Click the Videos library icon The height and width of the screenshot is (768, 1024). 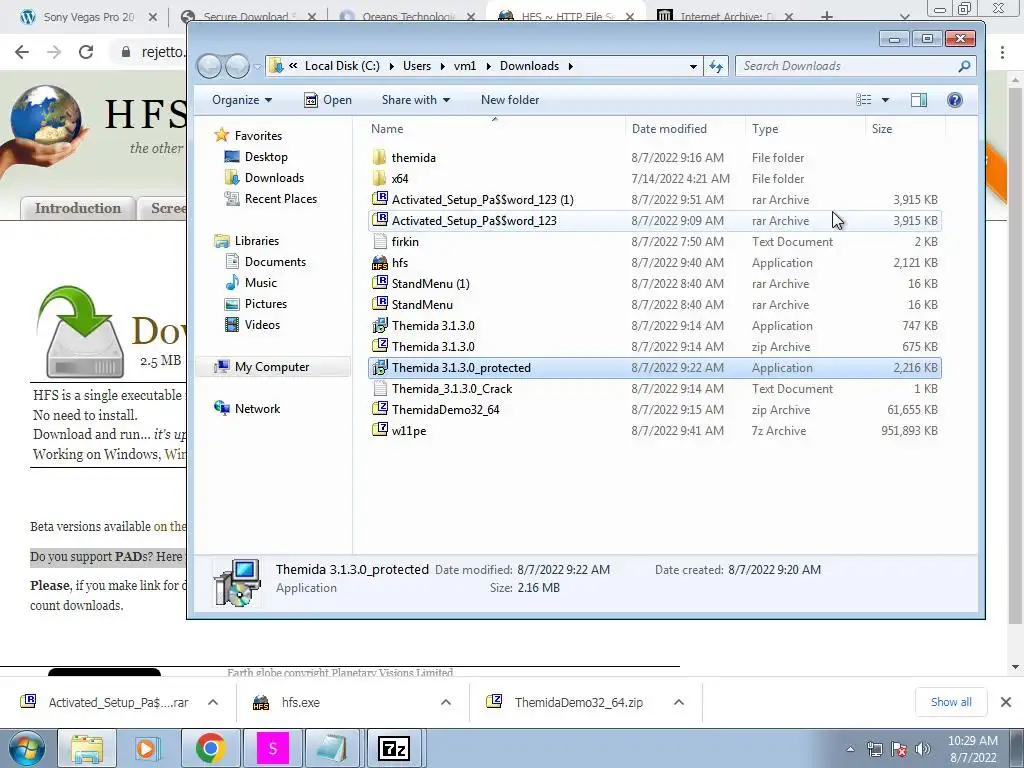coord(232,325)
